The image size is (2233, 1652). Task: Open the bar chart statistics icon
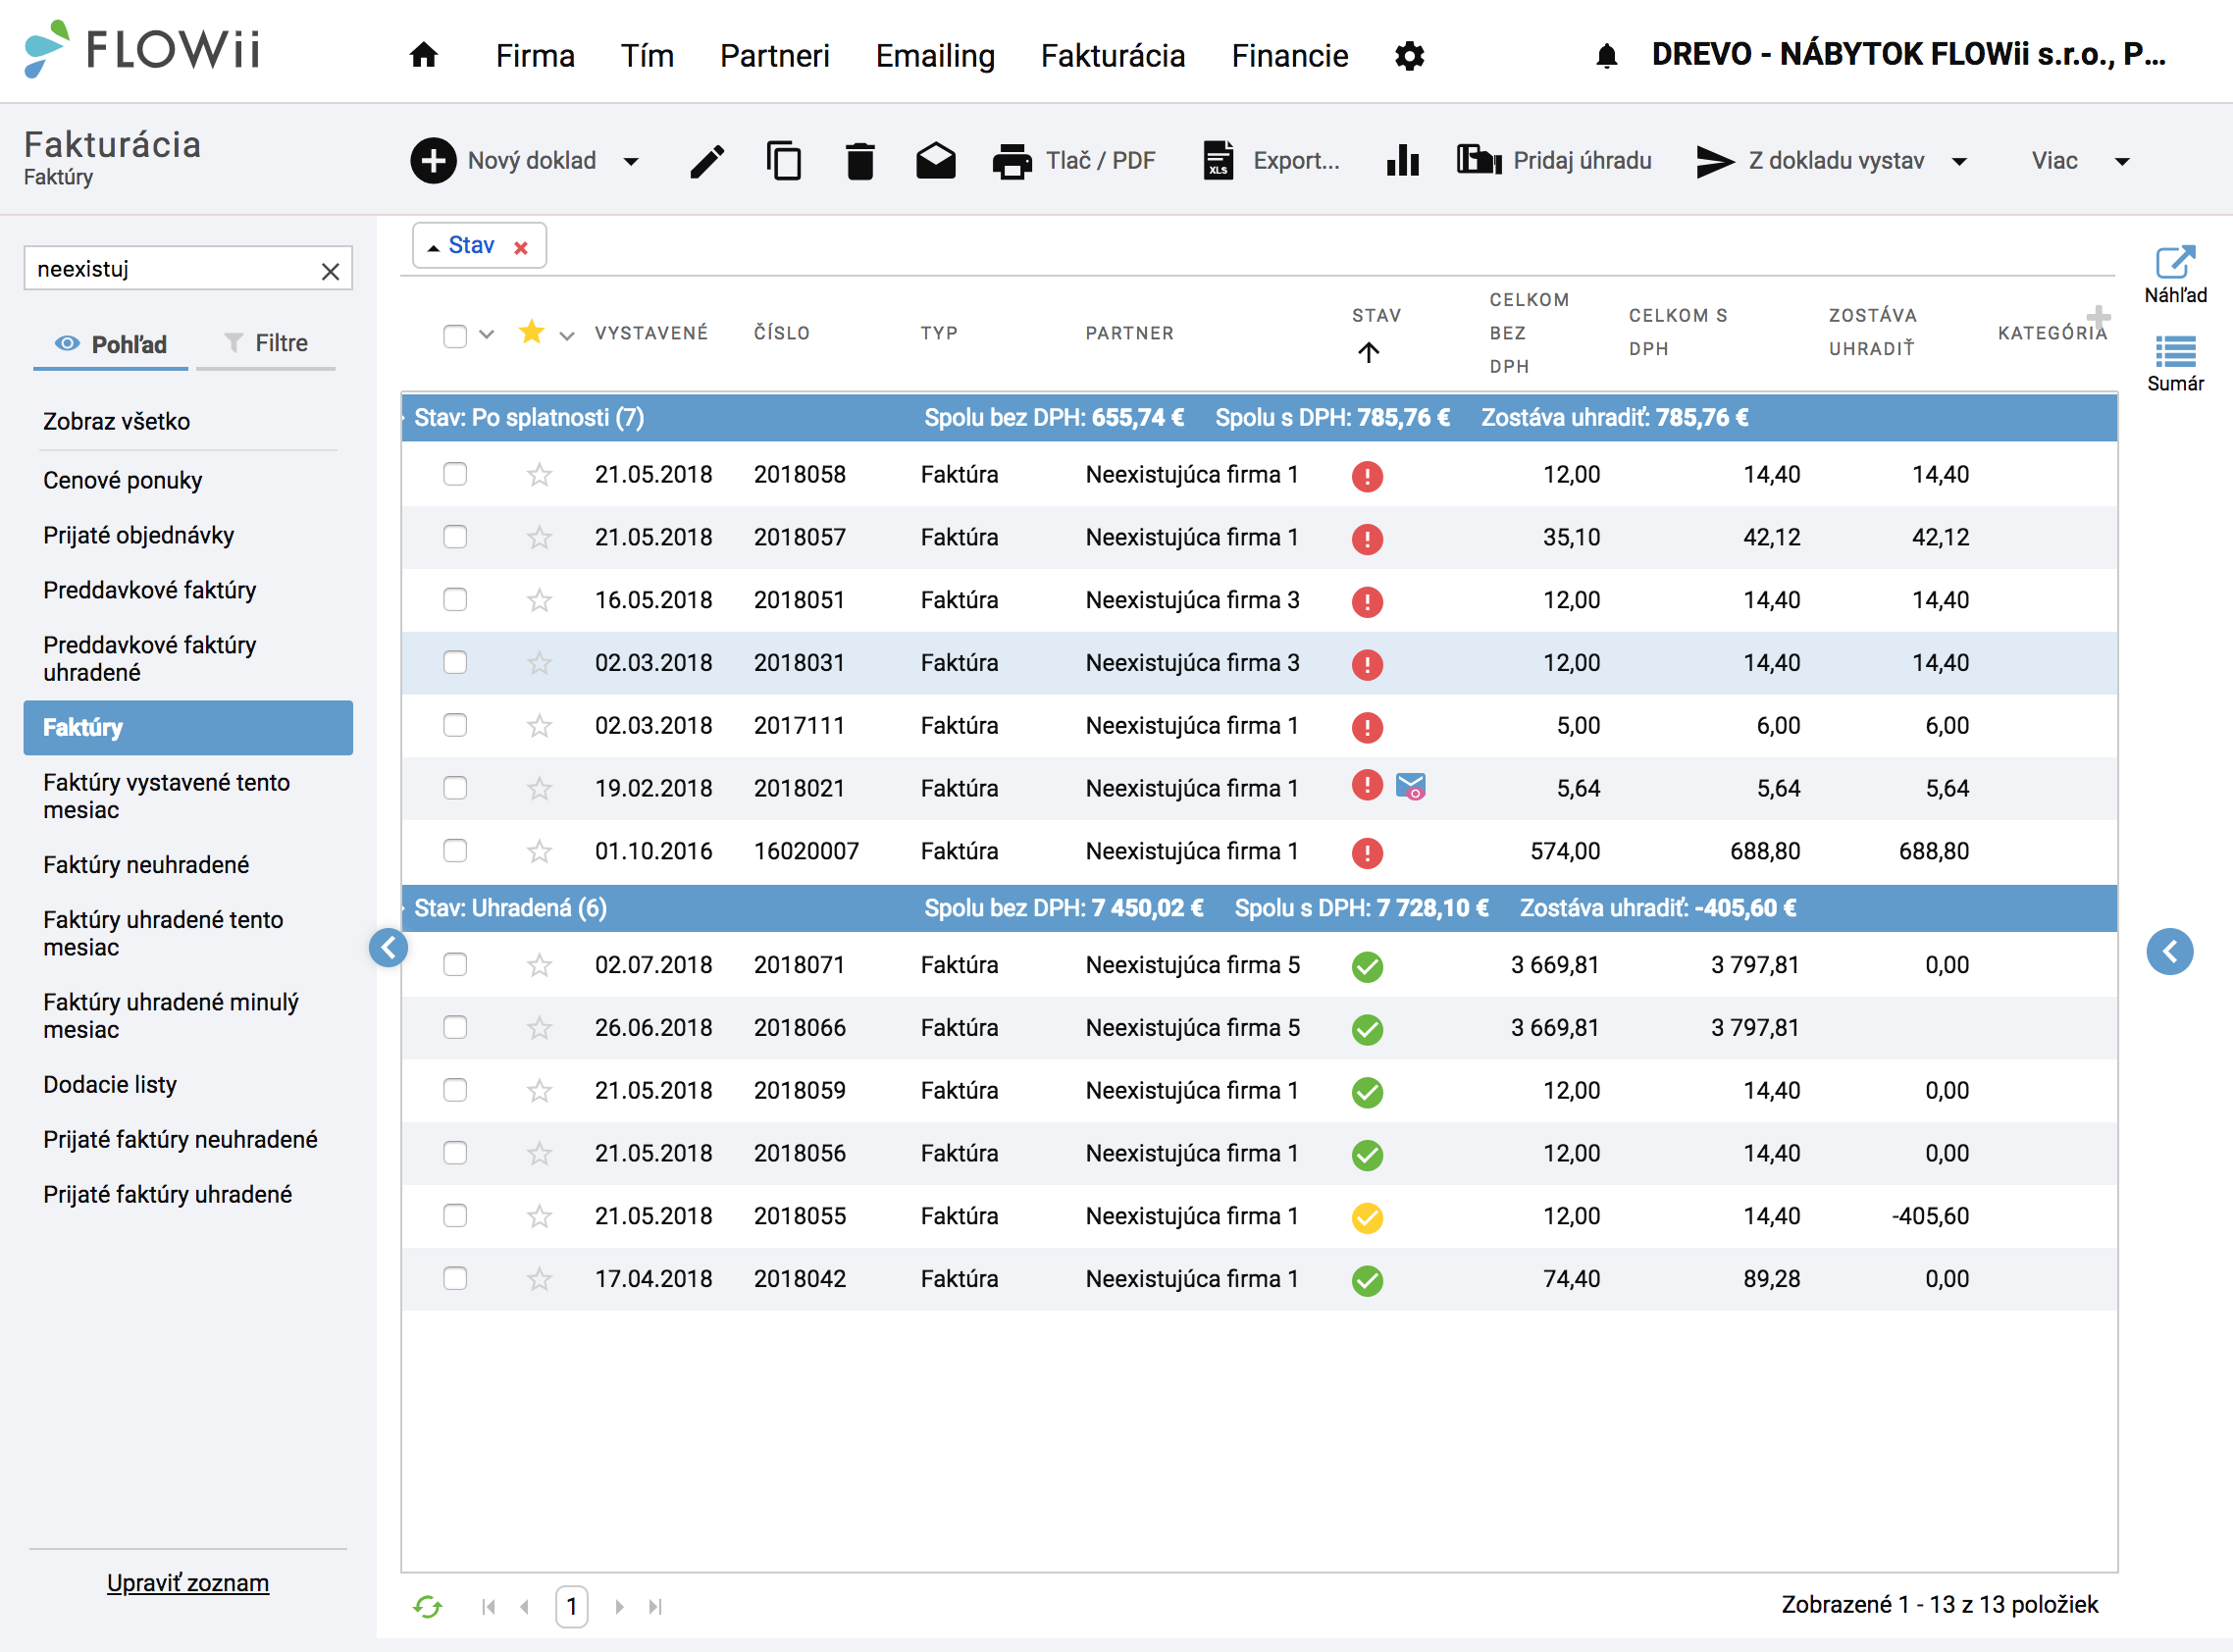(1402, 160)
